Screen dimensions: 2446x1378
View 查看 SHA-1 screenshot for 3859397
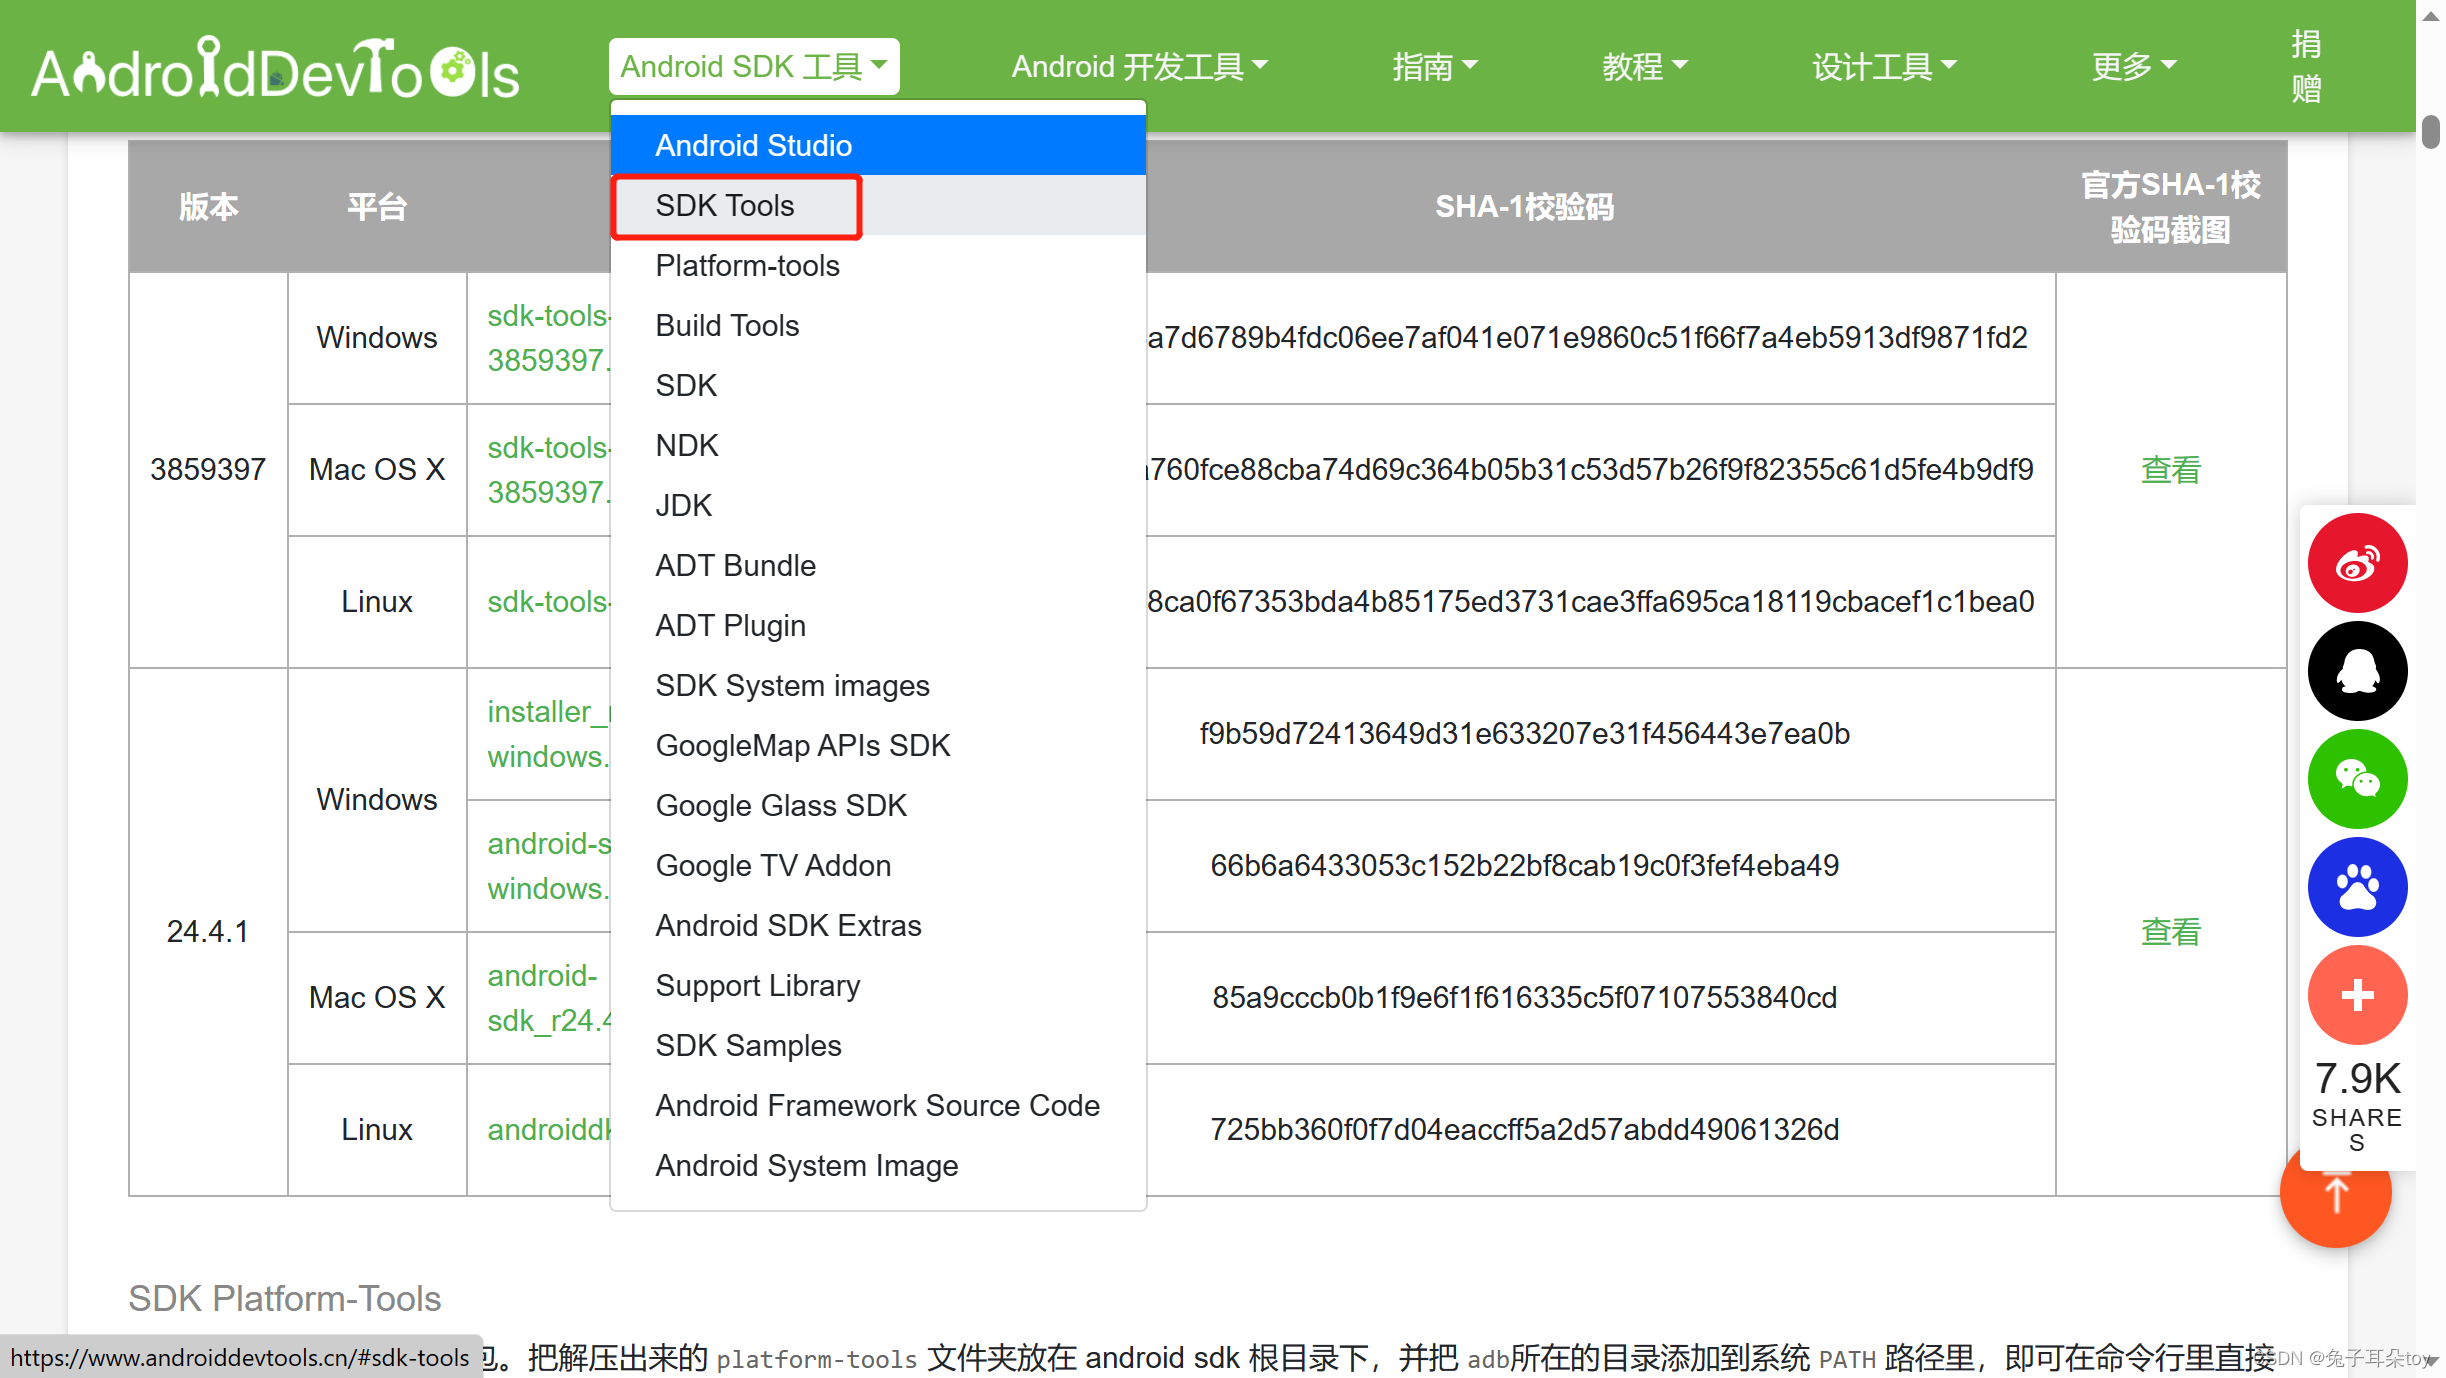(2170, 469)
